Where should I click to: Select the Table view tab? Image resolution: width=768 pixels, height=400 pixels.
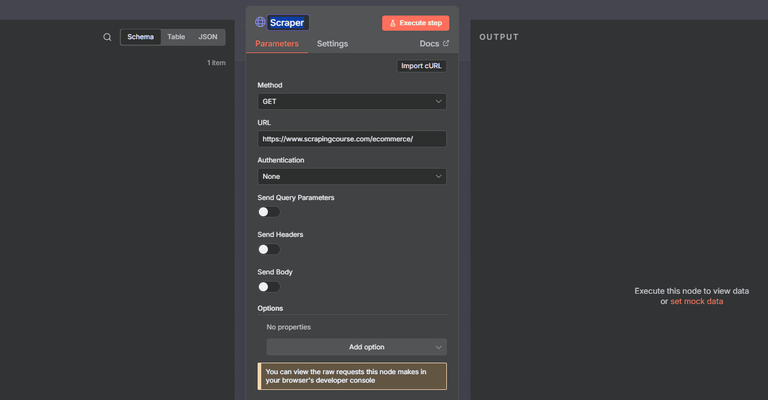pyautogui.click(x=176, y=37)
